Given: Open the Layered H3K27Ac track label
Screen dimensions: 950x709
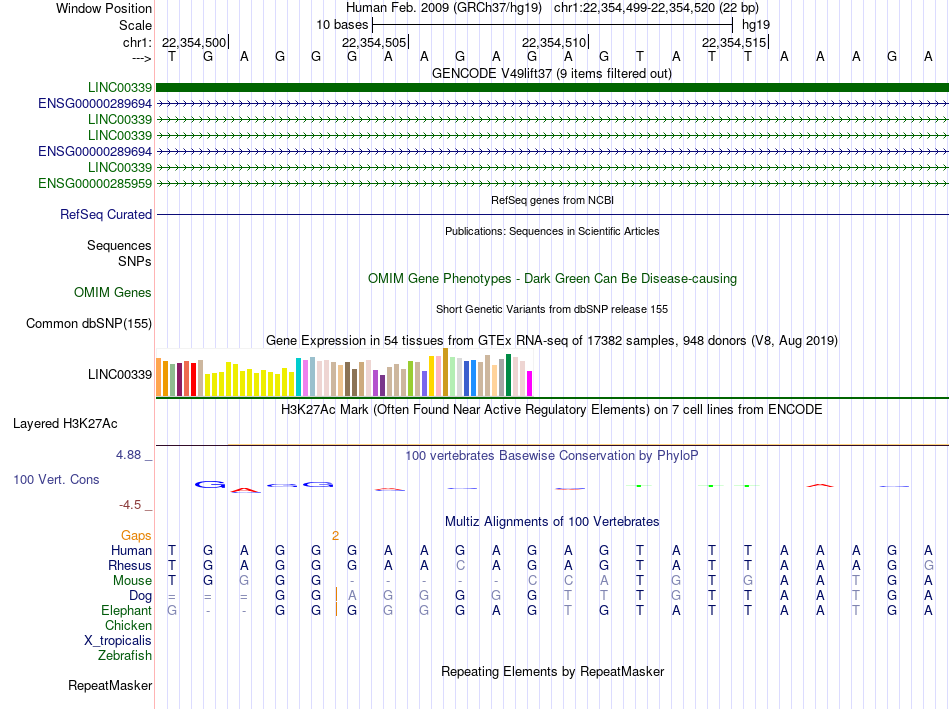Looking at the screenshot, I should click(65, 424).
